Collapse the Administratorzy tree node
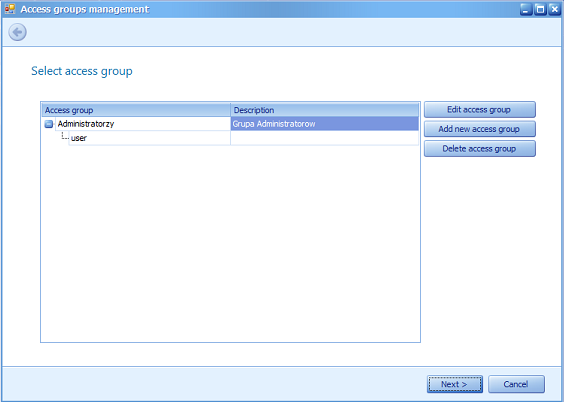 click(49, 124)
